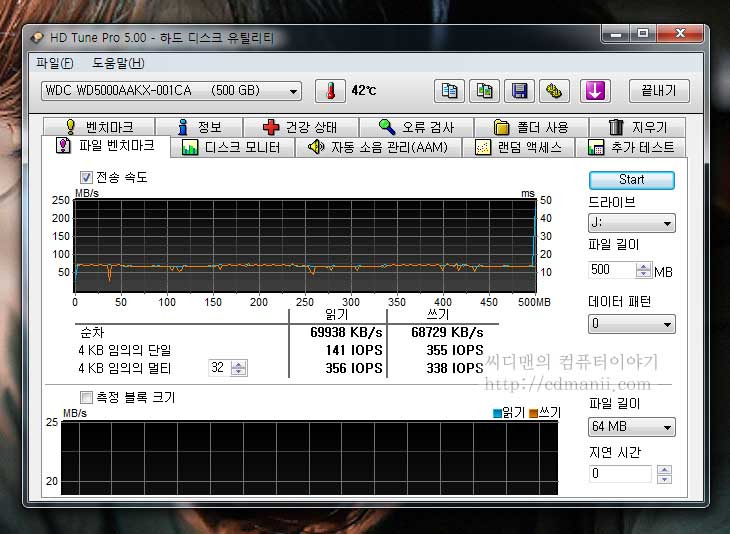The width and height of the screenshot is (730, 534).
Task: Click the temperature thermometer icon
Action: pyautogui.click(x=330, y=91)
